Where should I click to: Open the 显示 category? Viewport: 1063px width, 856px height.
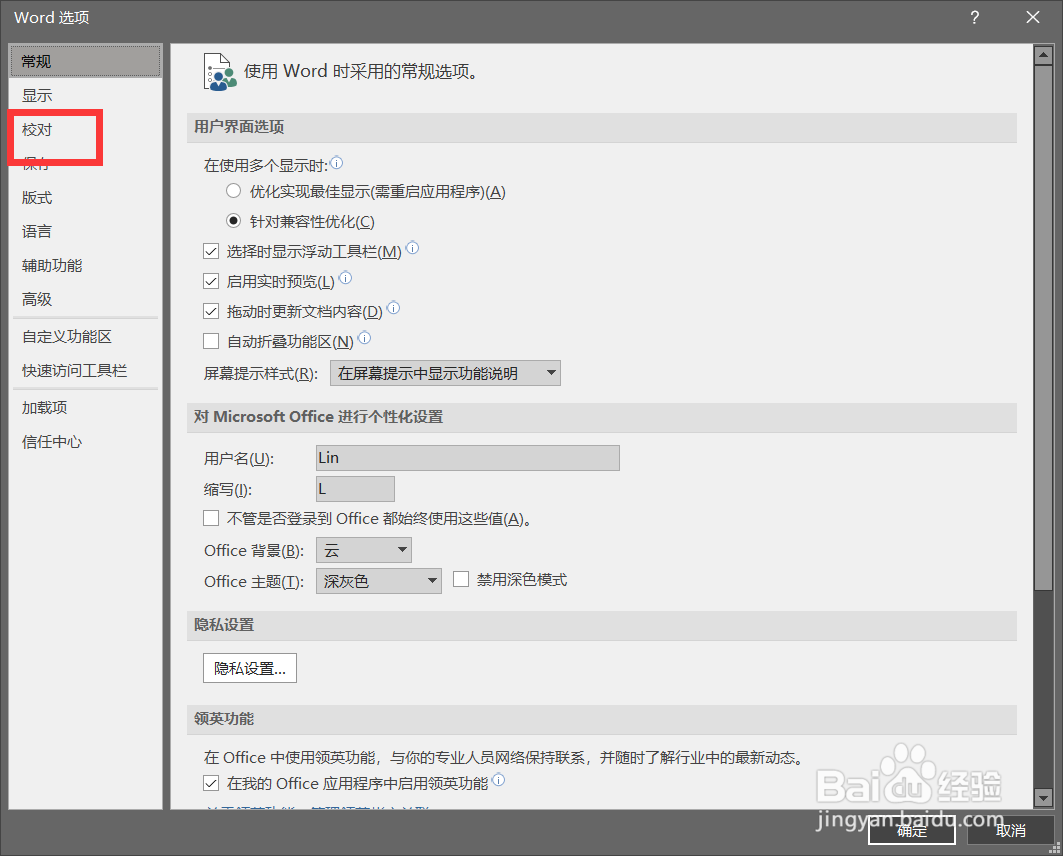(x=85, y=96)
